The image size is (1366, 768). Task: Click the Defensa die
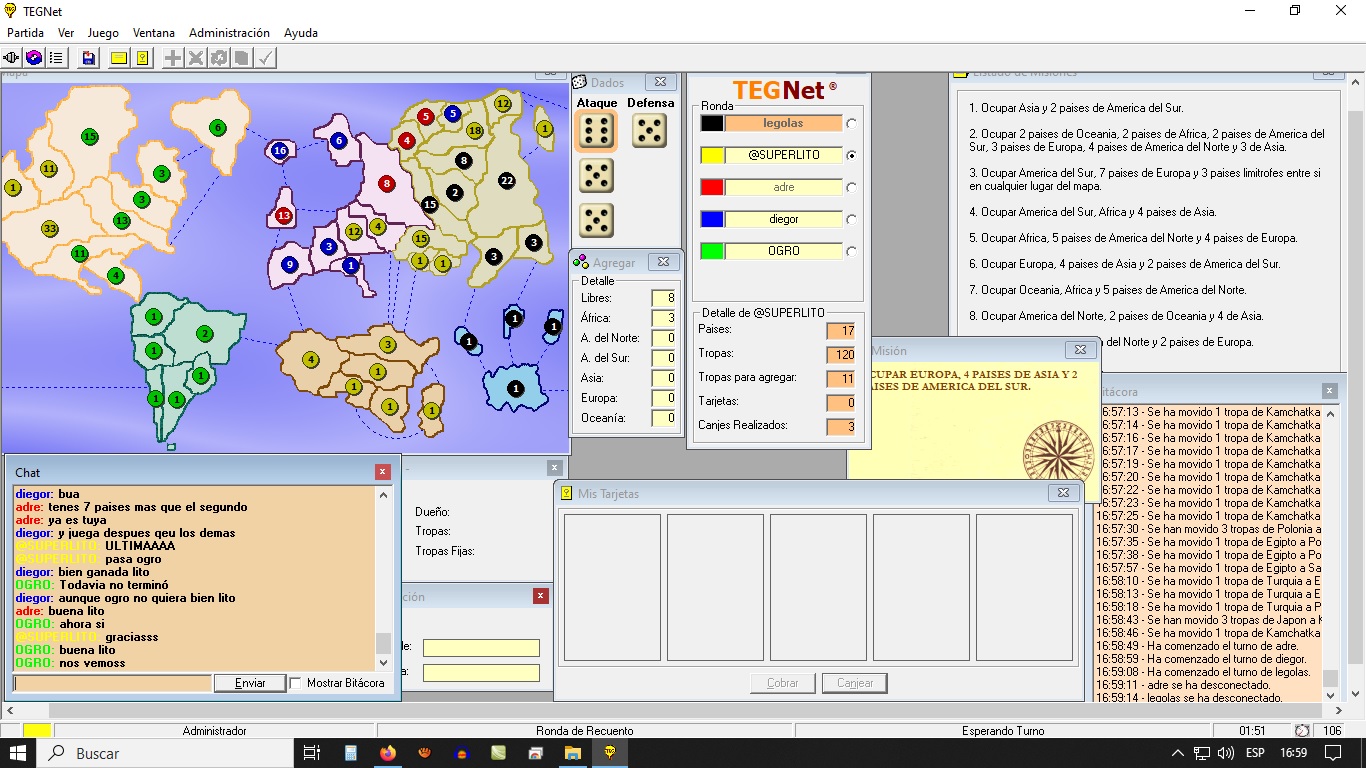click(650, 131)
